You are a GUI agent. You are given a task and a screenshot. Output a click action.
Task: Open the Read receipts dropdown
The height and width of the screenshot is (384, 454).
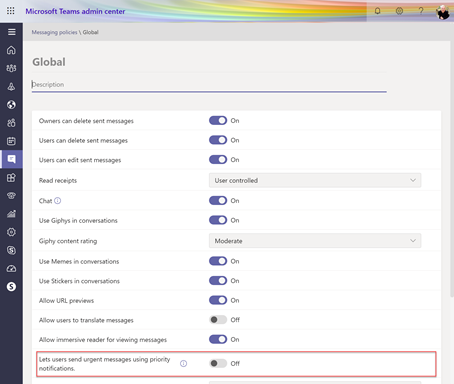pos(315,180)
